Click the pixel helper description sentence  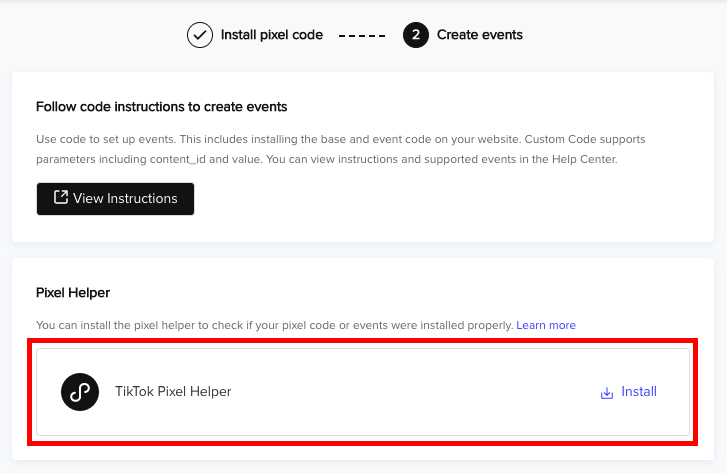pos(274,325)
